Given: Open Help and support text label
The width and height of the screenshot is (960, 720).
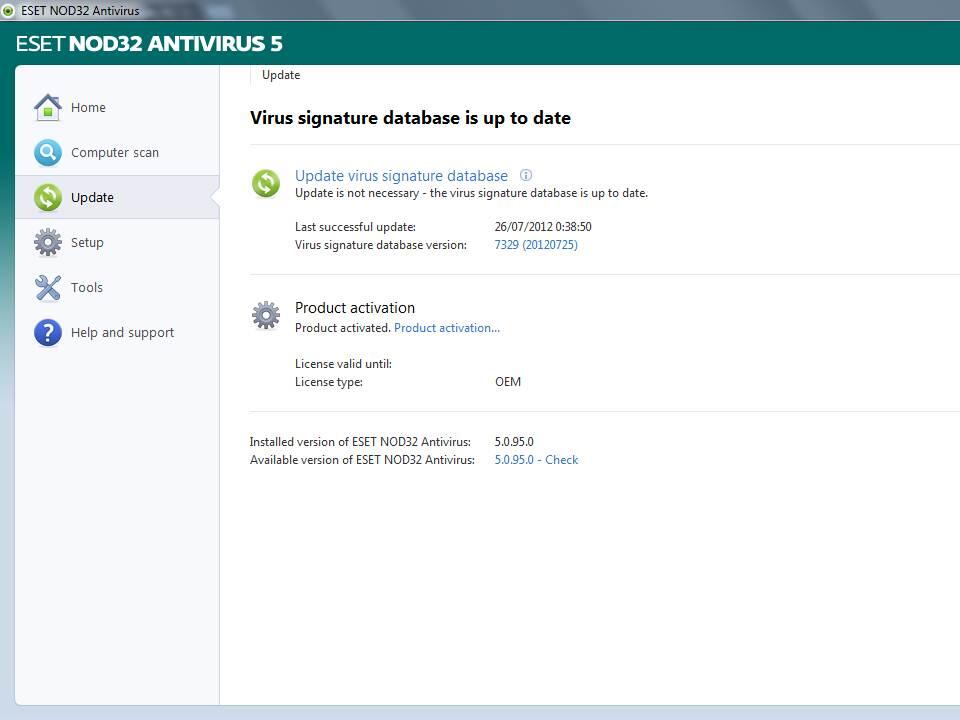Looking at the screenshot, I should (122, 333).
